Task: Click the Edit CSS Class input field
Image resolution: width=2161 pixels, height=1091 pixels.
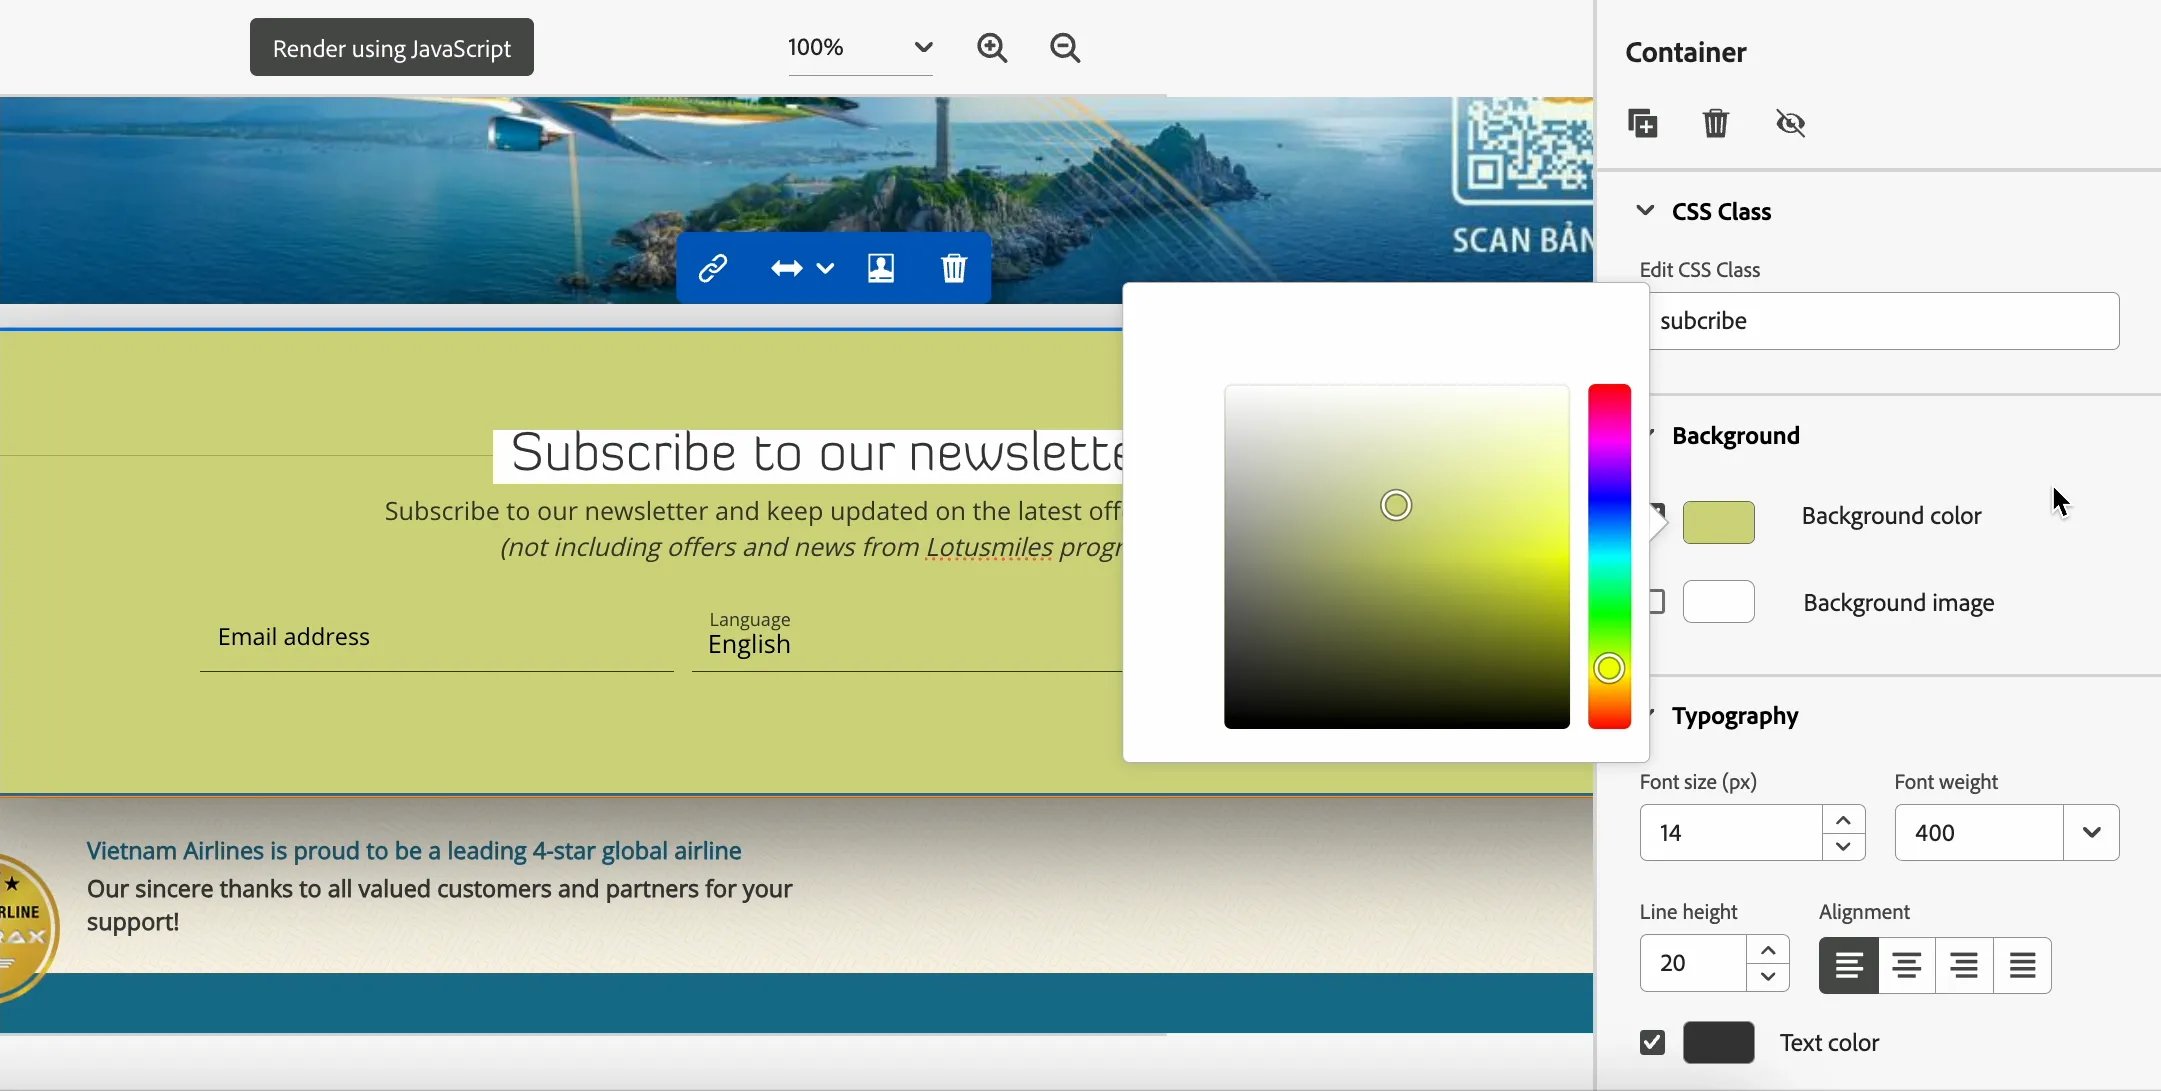Action: click(1884, 321)
